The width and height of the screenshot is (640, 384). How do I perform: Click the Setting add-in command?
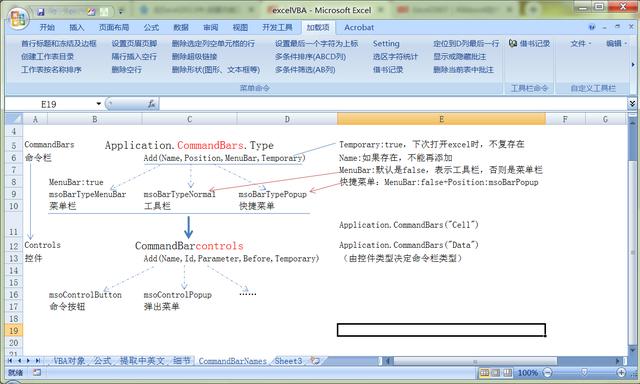[x=386, y=44]
